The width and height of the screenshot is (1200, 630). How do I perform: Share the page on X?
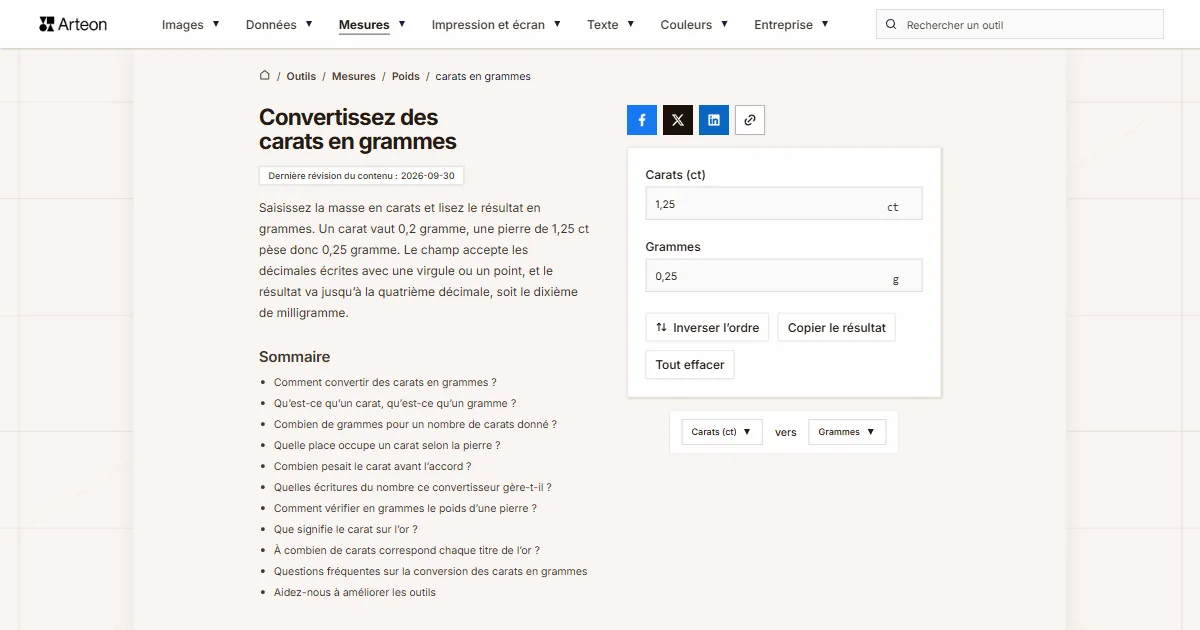678,120
